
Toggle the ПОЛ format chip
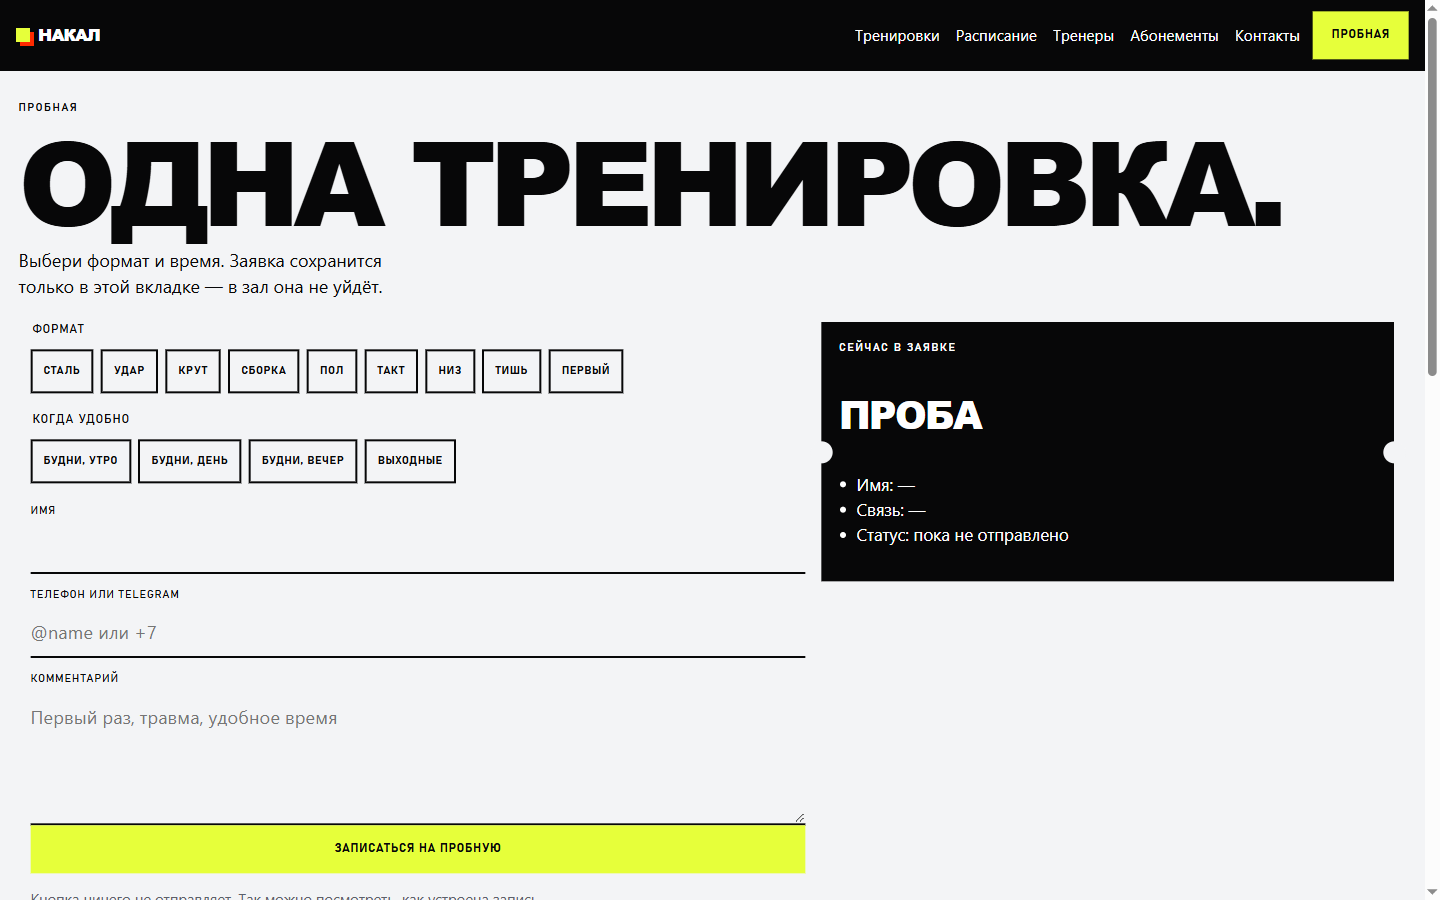[332, 371]
